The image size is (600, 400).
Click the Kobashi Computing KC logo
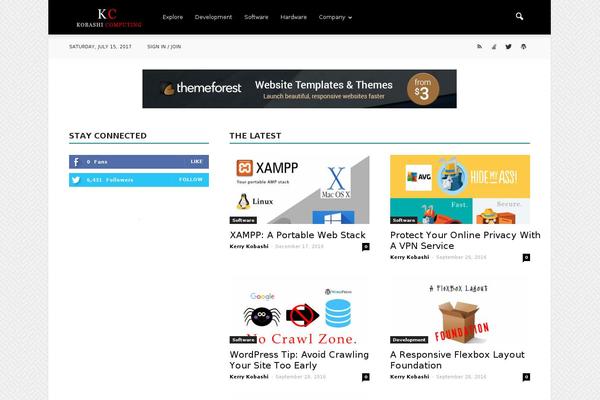[109, 18]
